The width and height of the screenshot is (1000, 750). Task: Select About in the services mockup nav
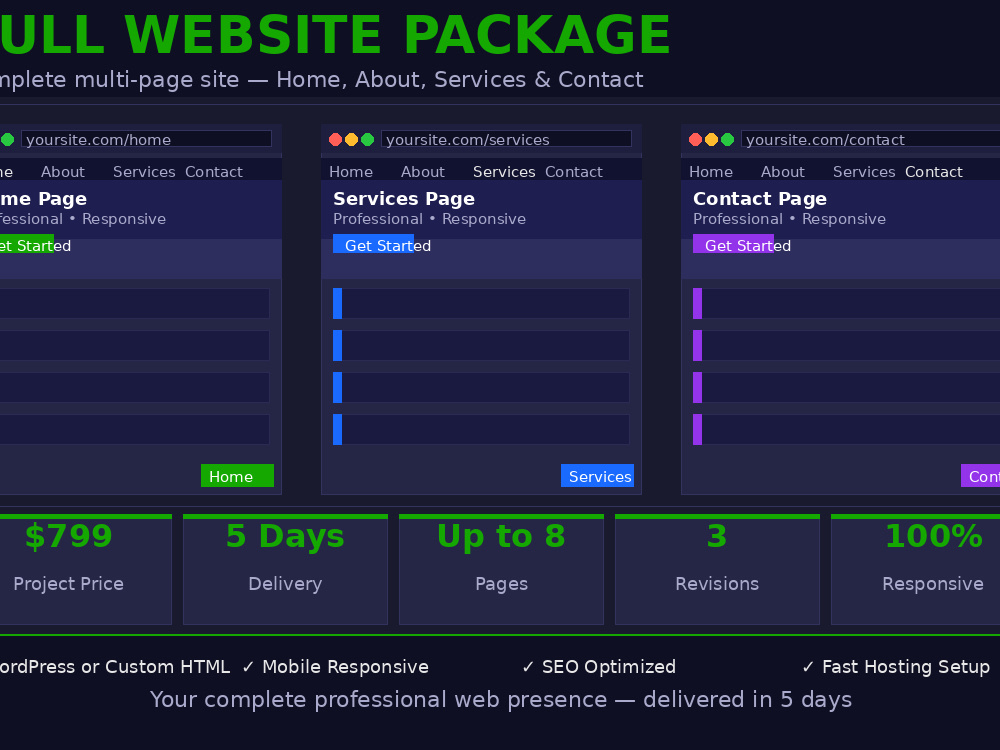point(423,172)
